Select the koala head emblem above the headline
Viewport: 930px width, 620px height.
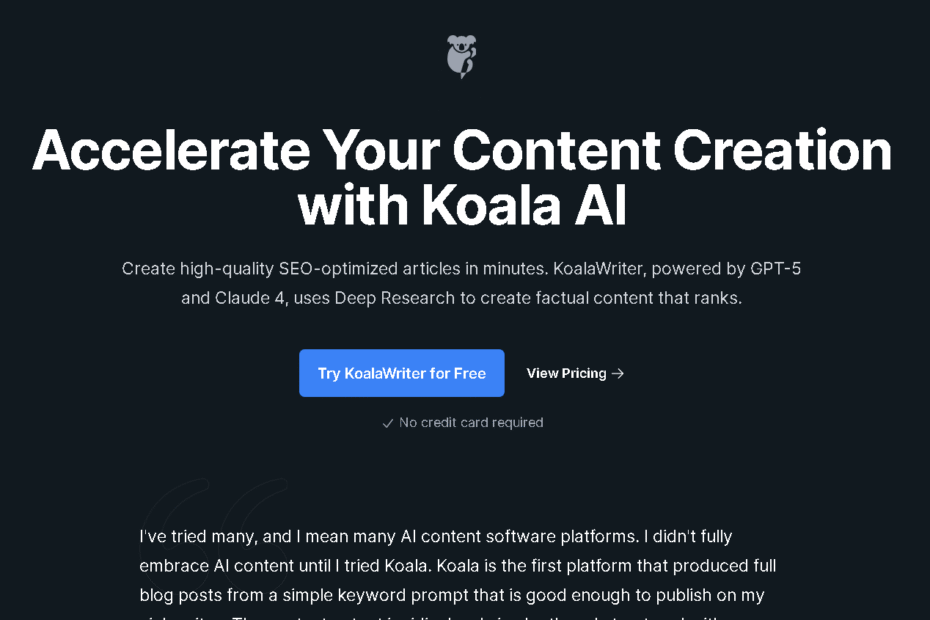[x=462, y=56]
